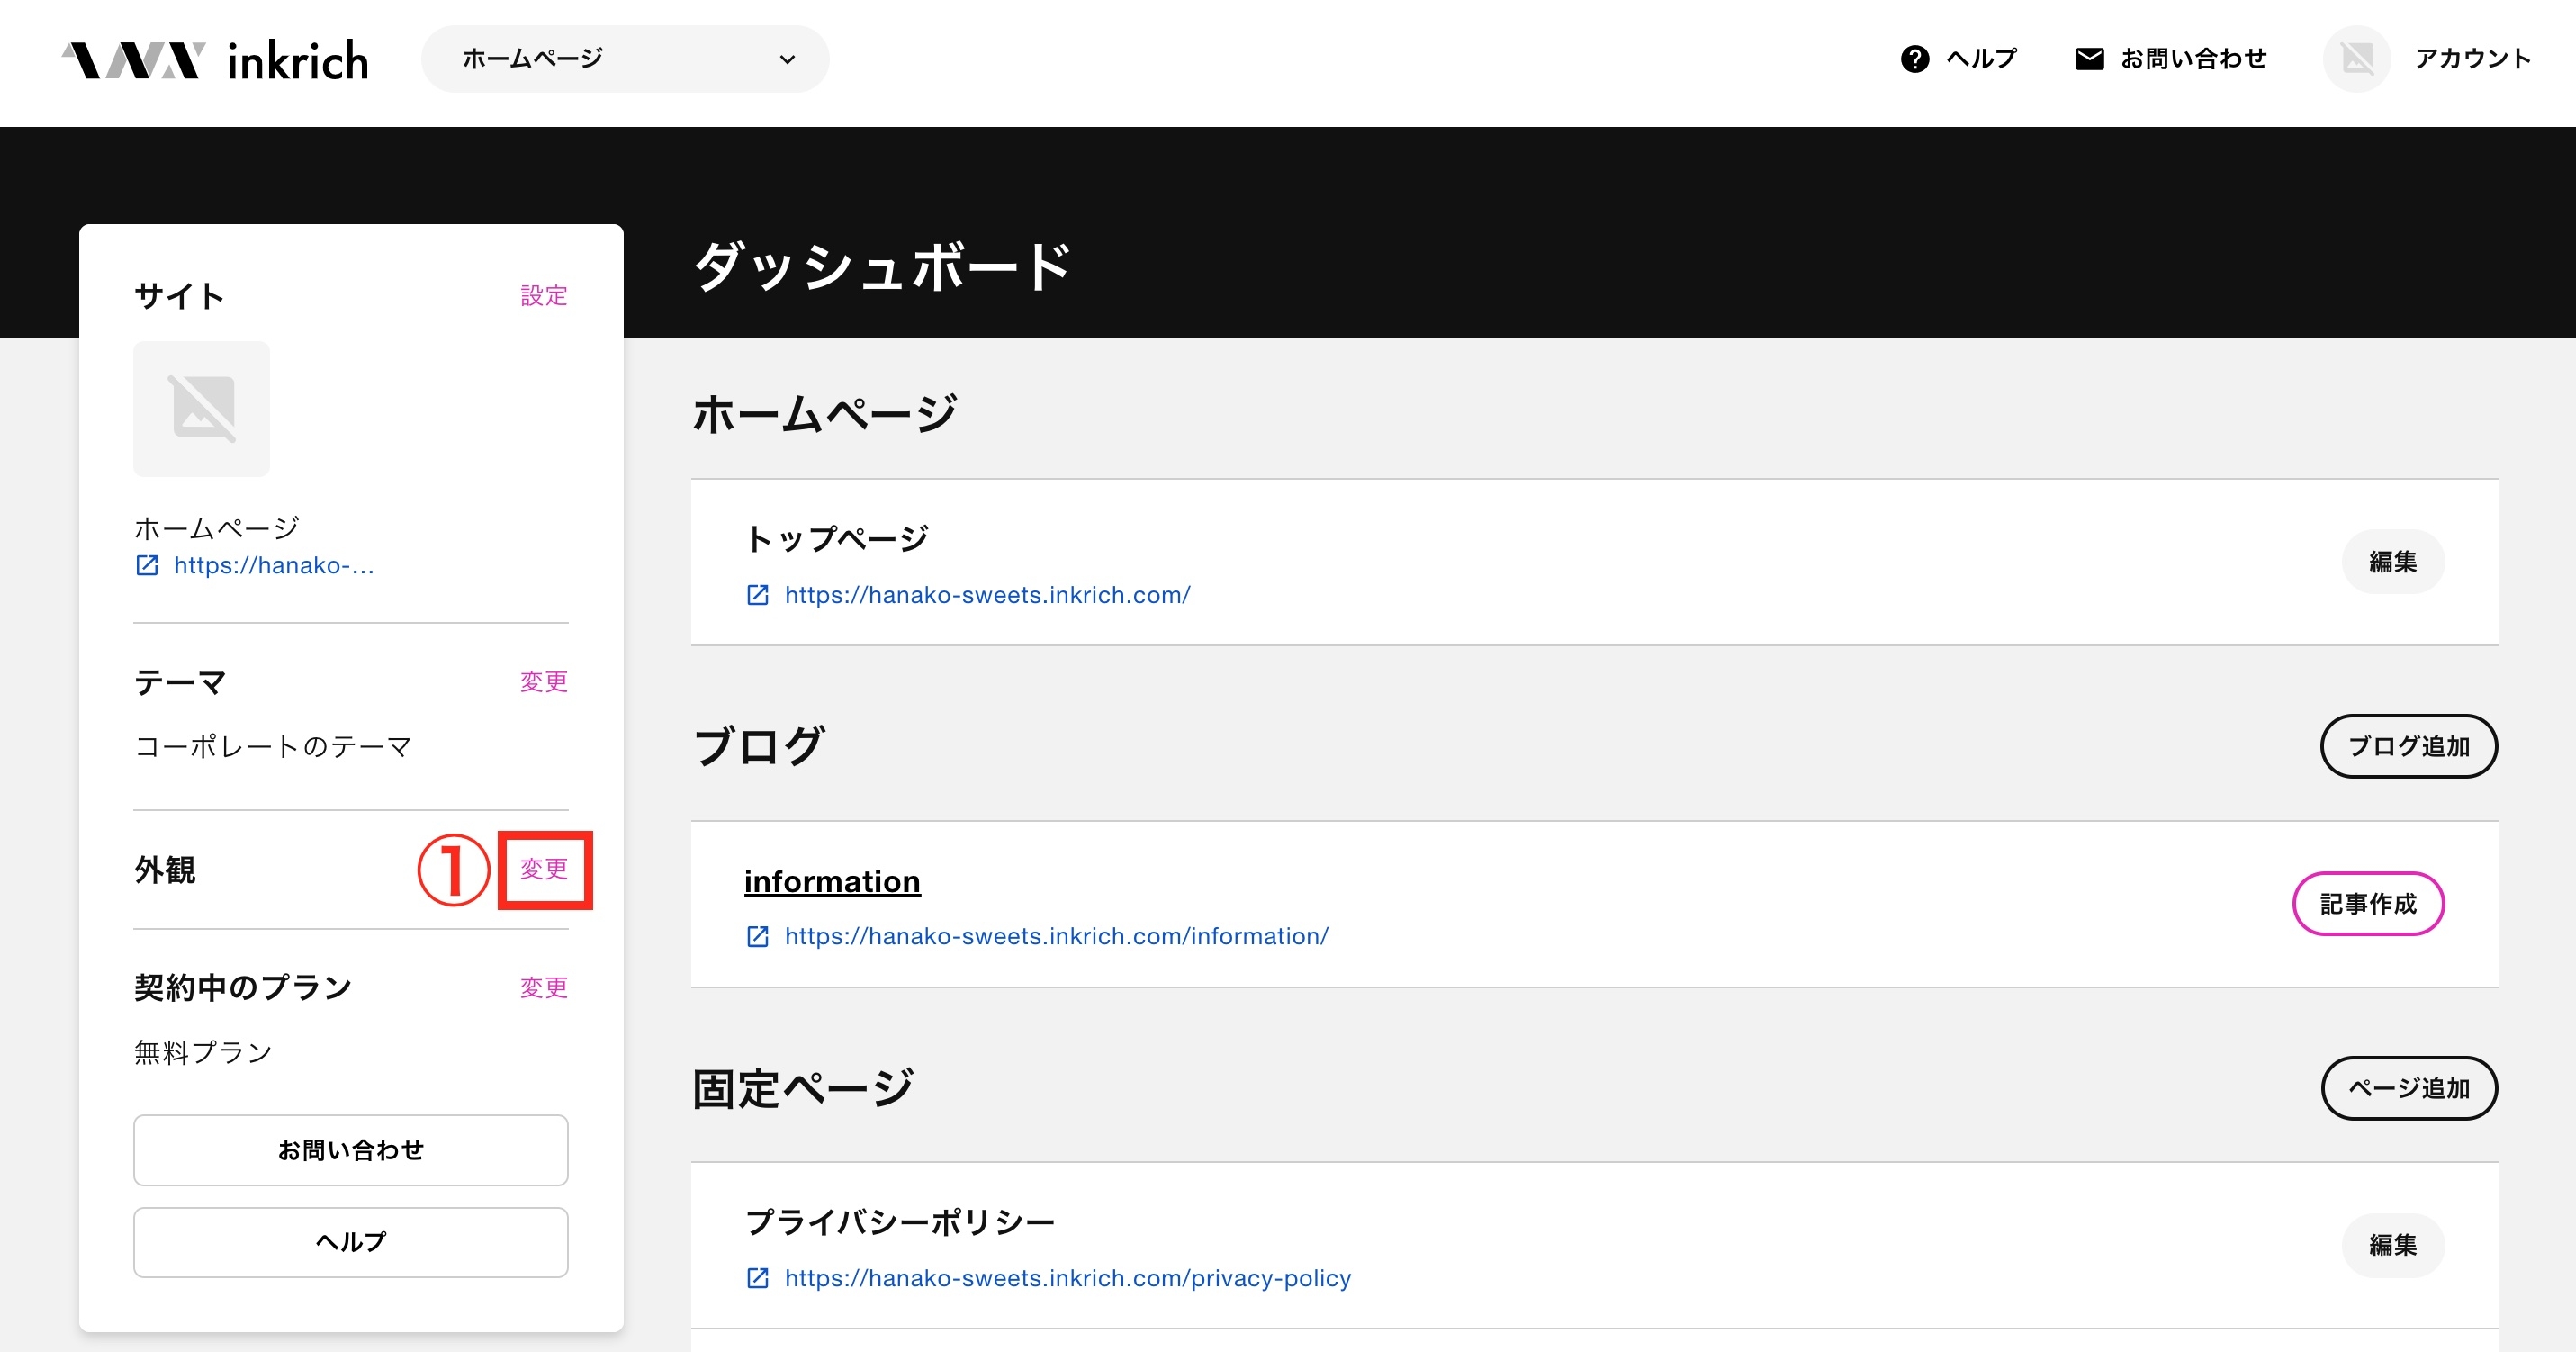This screenshot has width=2576, height=1352.
Task: Click the account avatar icon
Action: (x=2356, y=59)
